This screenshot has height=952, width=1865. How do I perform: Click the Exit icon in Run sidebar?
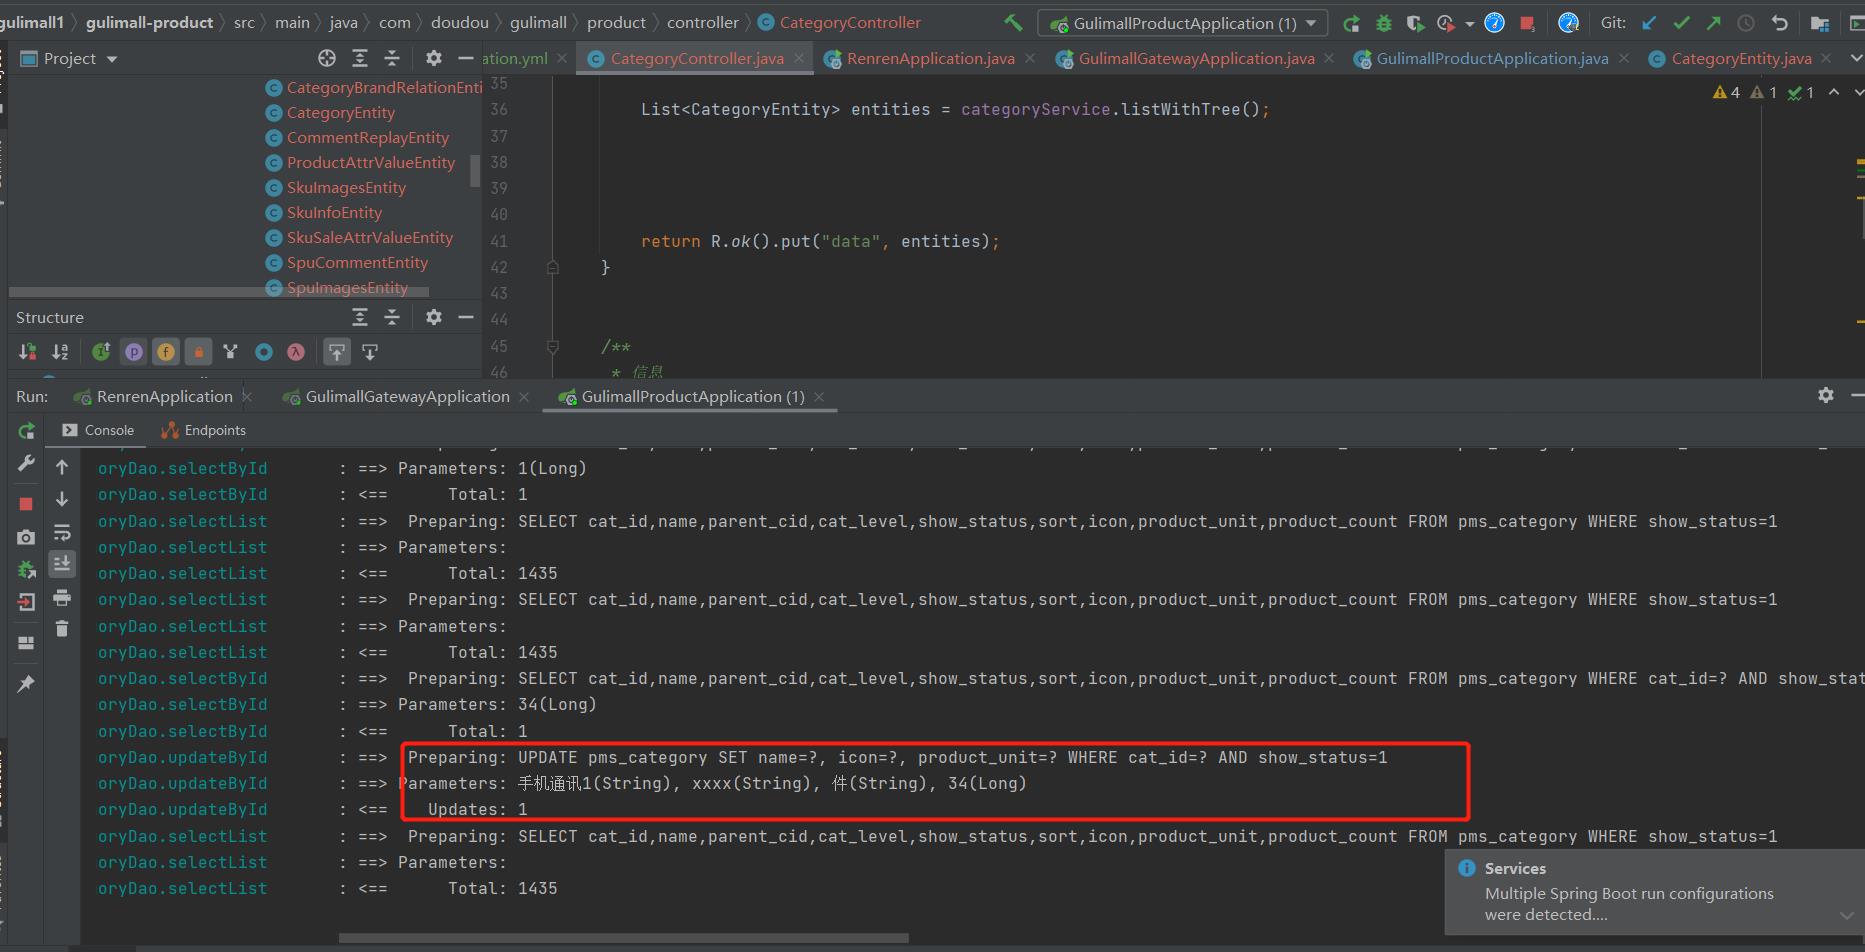click(26, 602)
